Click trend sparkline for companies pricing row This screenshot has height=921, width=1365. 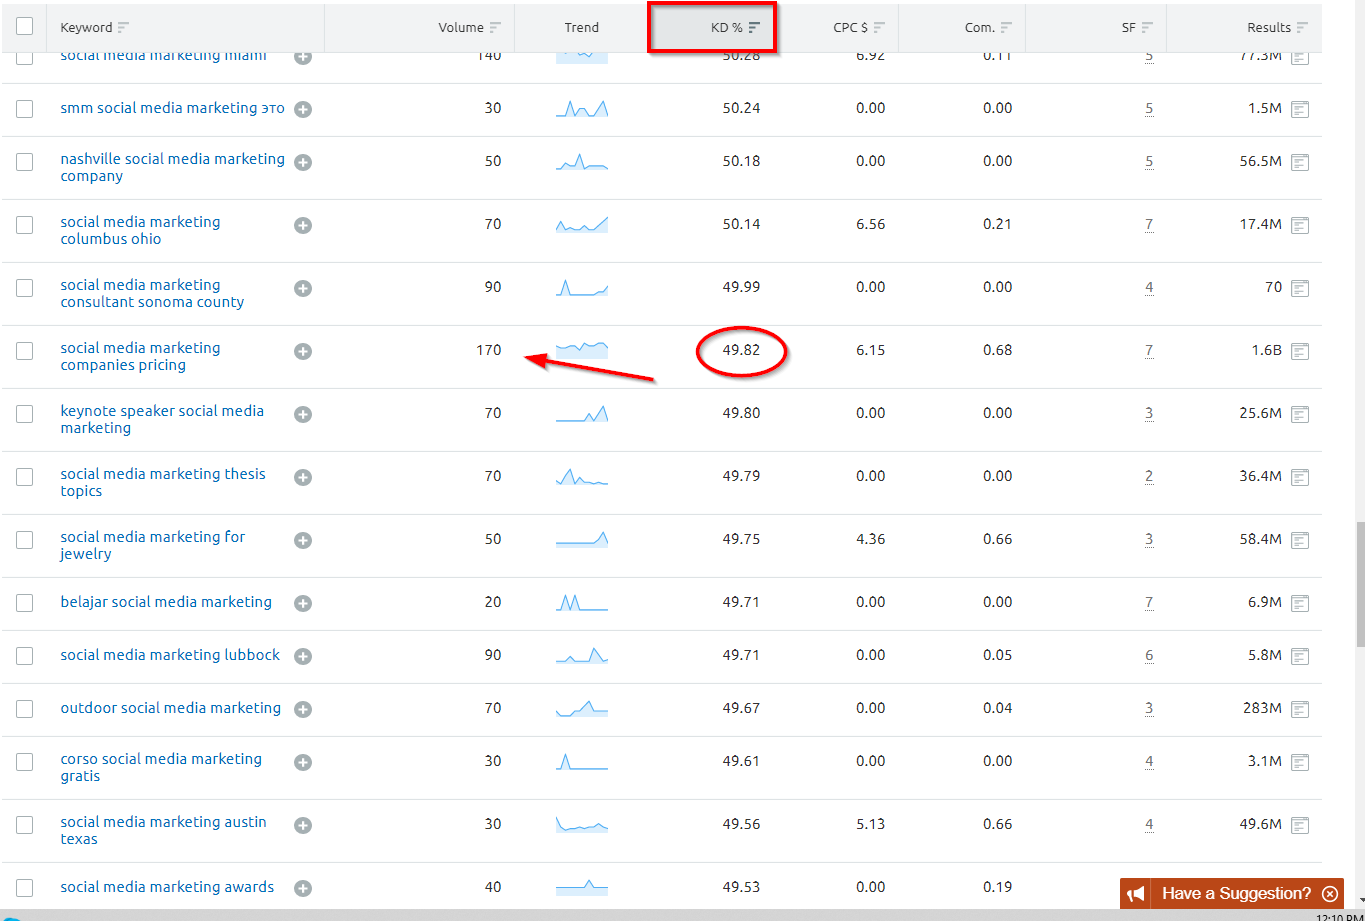(x=582, y=349)
